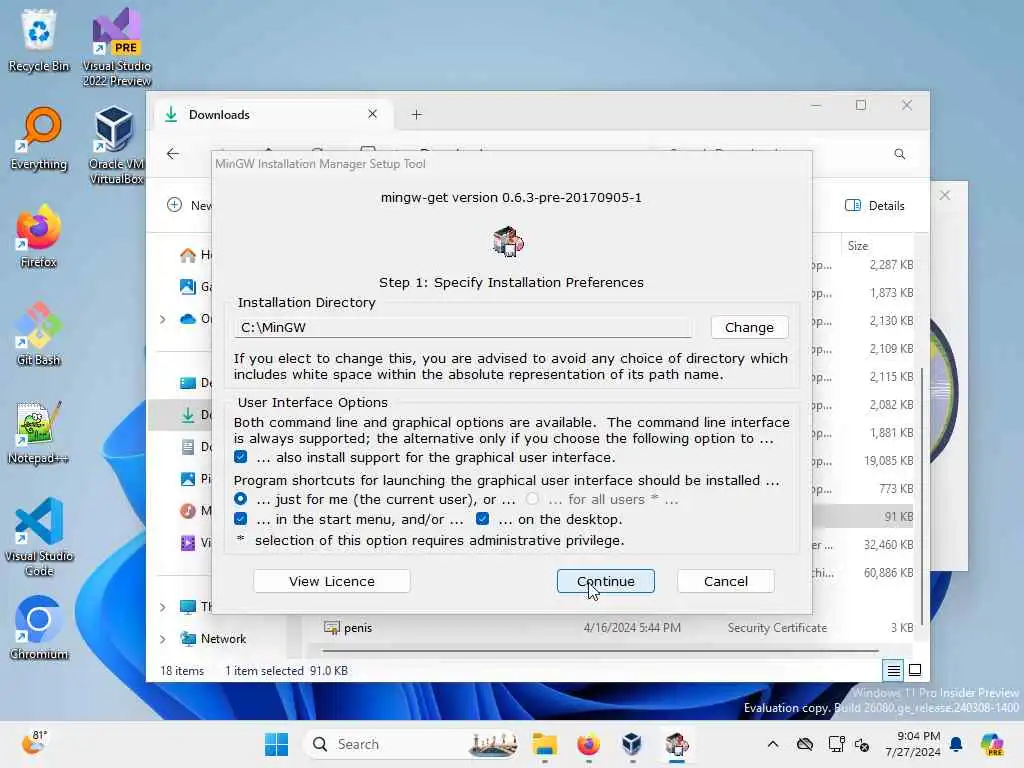Image resolution: width=1024 pixels, height=768 pixels.
Task: Switch Downloads window to large thumbnails view
Action: [915, 671]
